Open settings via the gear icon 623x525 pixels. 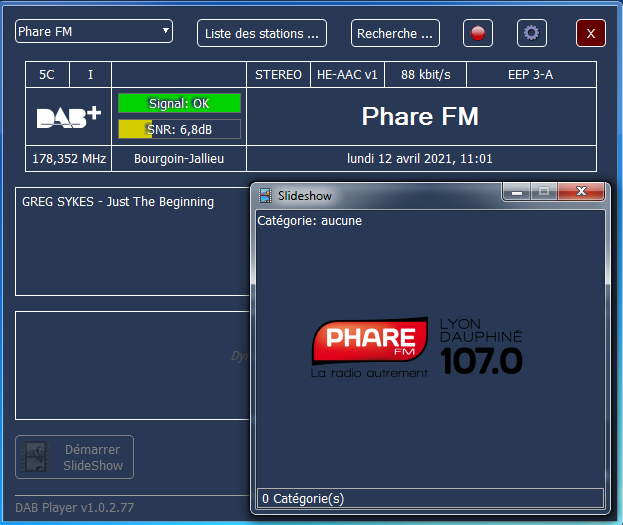pos(532,33)
